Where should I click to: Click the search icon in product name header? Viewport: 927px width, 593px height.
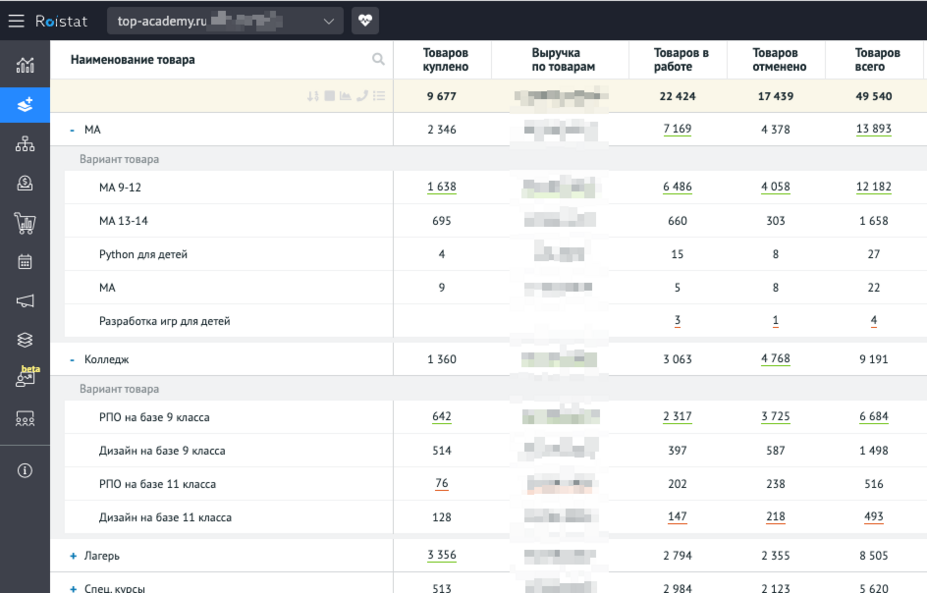[x=378, y=60]
